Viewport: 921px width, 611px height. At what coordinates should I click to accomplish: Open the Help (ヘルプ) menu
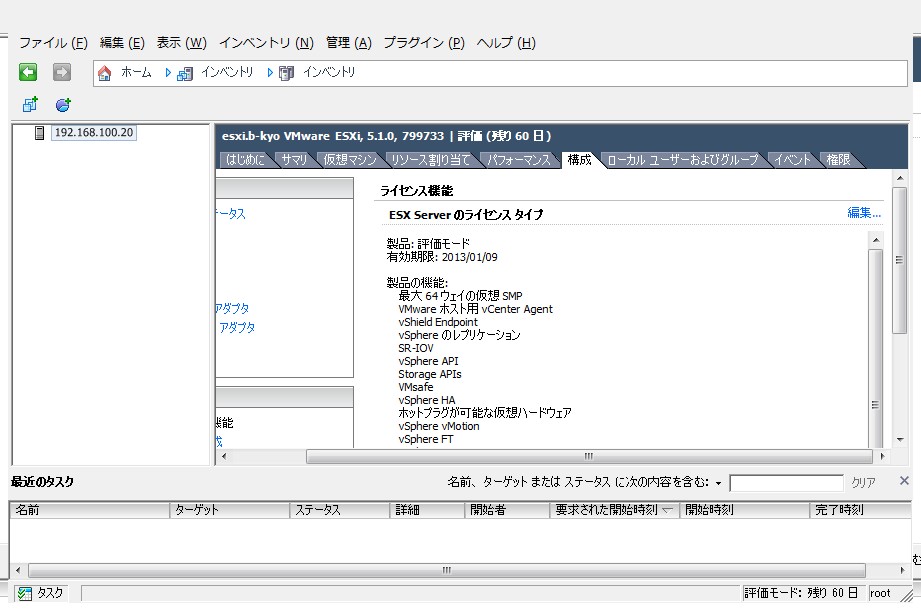point(506,43)
